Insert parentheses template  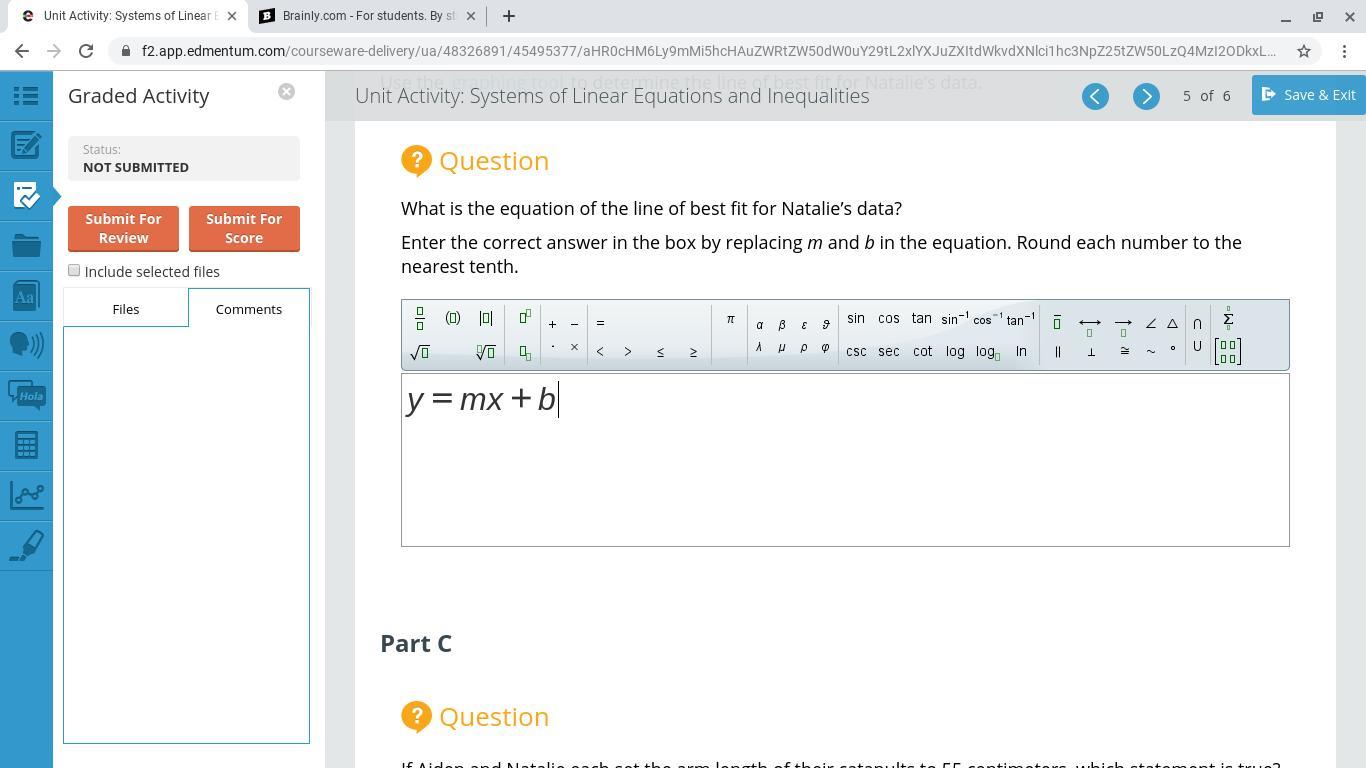pyautogui.click(x=453, y=318)
